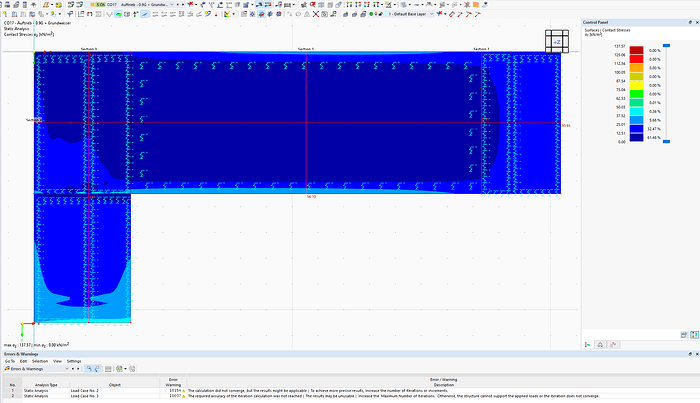Click warning number 10154 cell
The width and height of the screenshot is (700, 403).
(173, 391)
